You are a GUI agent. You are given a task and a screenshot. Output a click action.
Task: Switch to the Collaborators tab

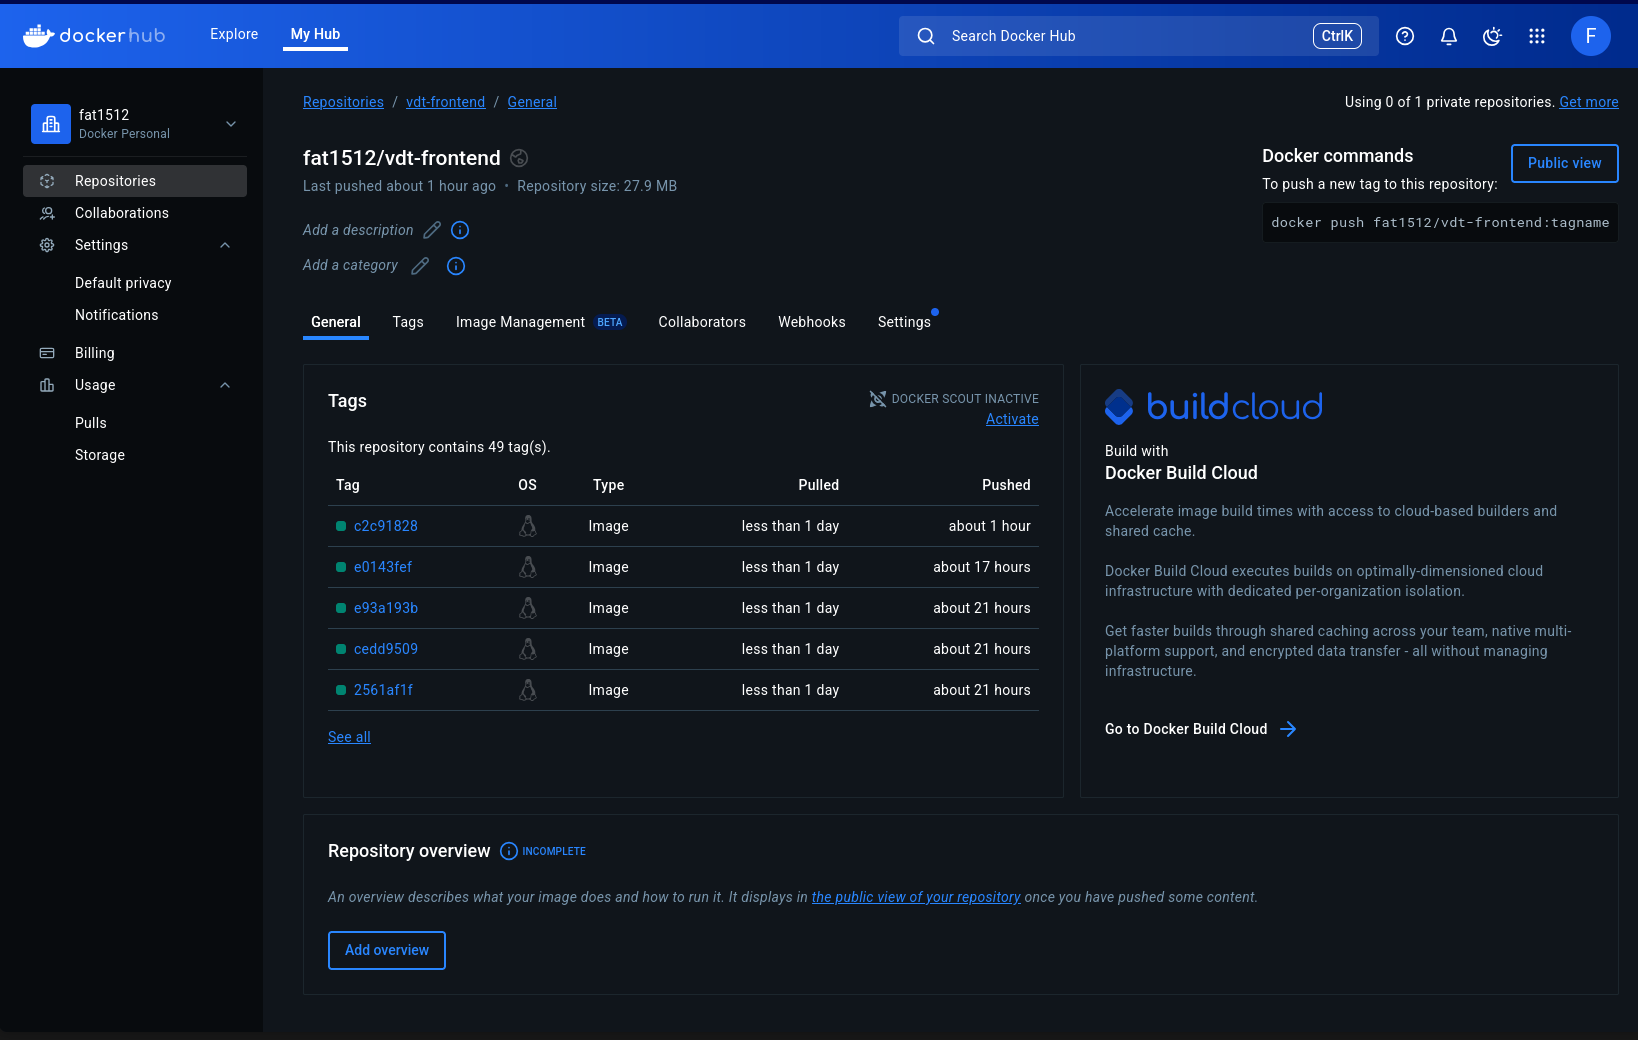coord(702,322)
